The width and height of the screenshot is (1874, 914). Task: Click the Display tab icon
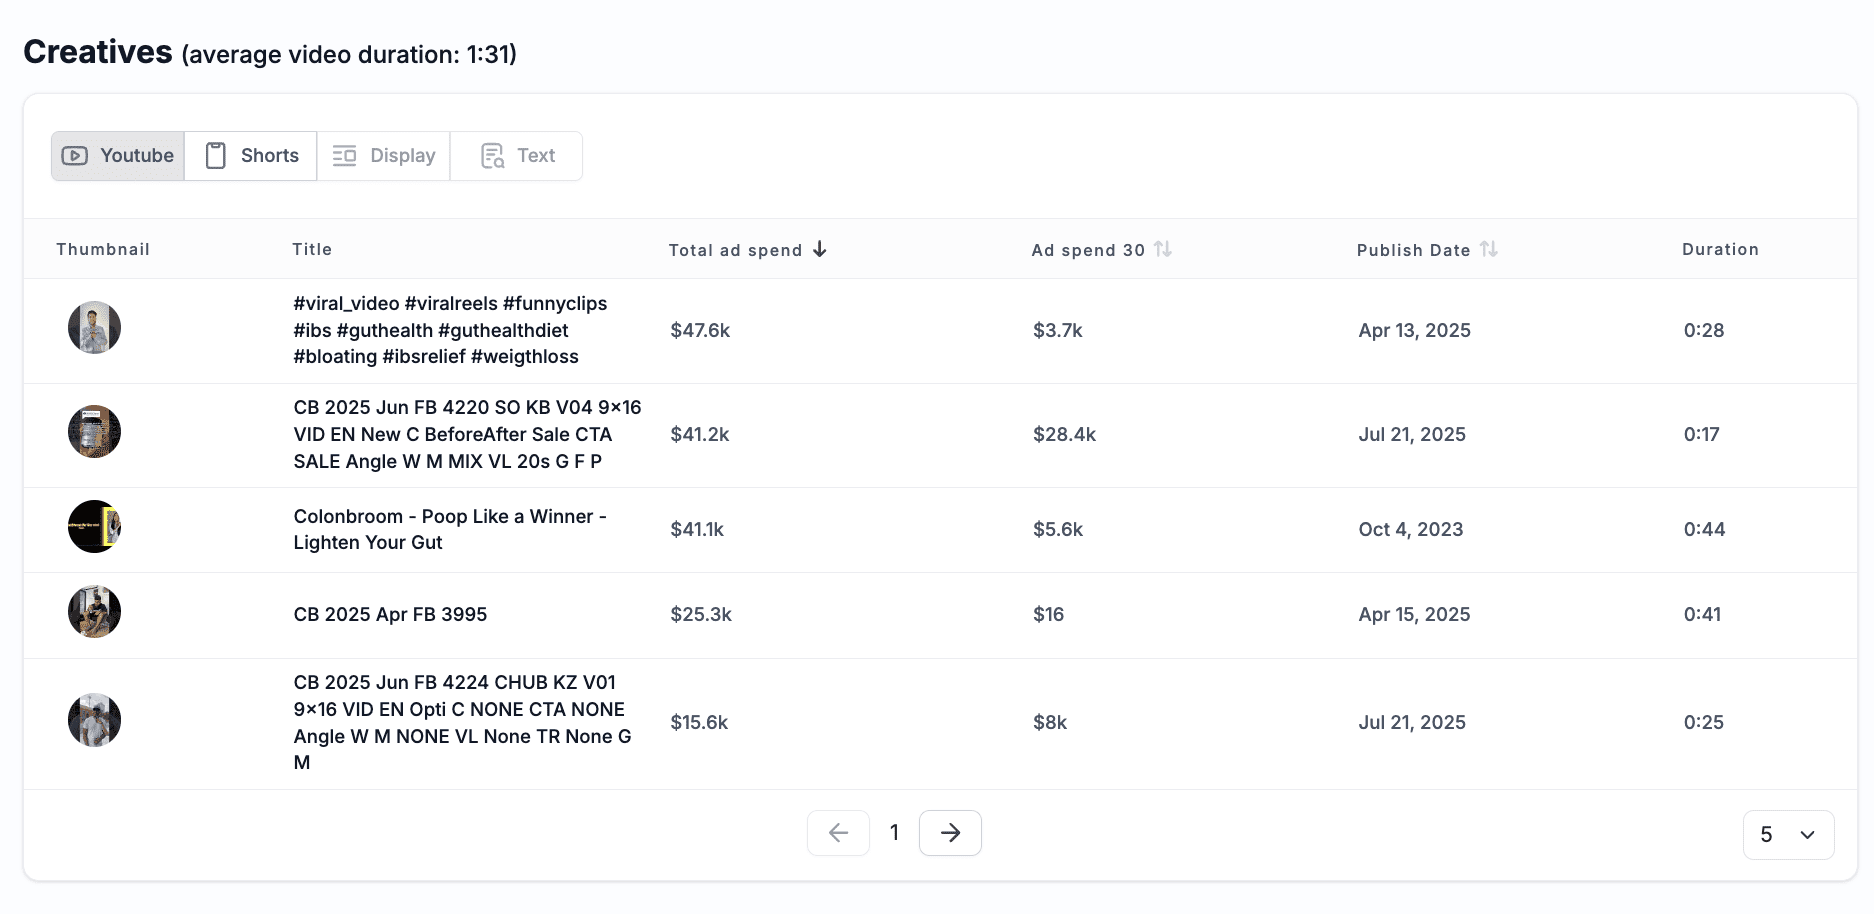344,156
